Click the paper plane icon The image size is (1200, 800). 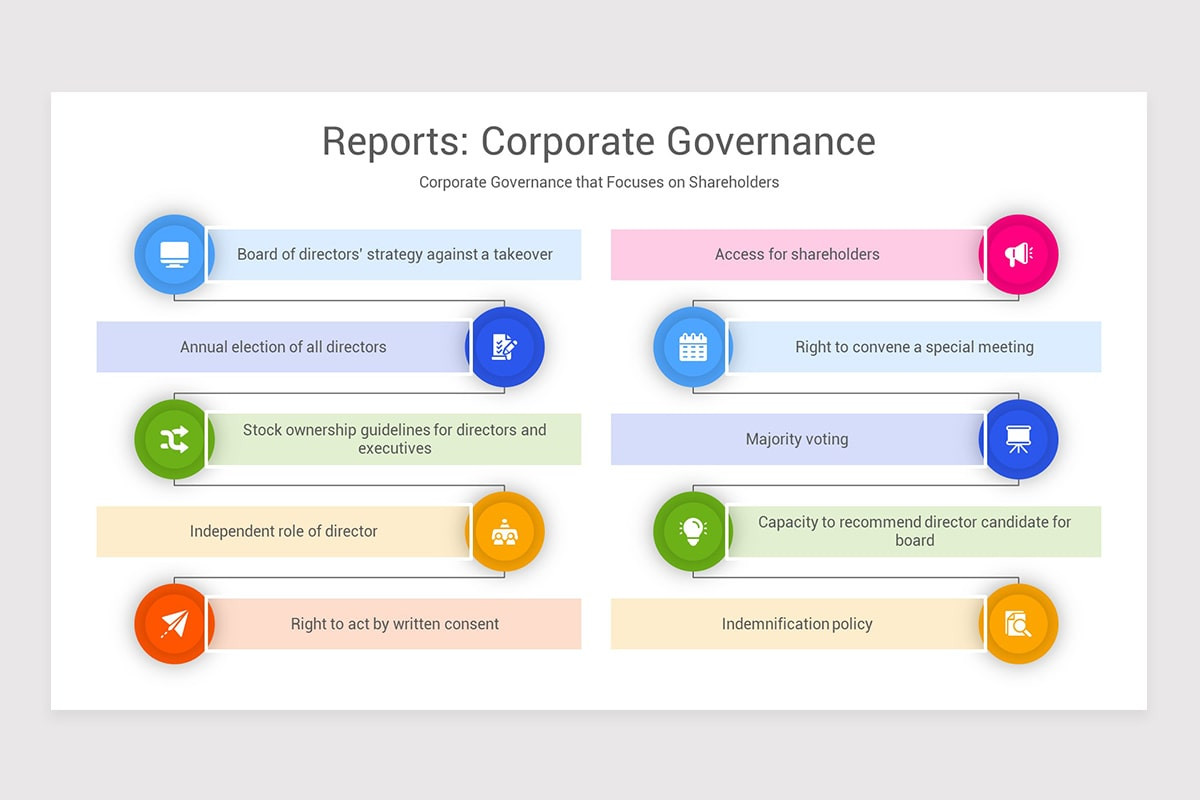tap(173, 624)
